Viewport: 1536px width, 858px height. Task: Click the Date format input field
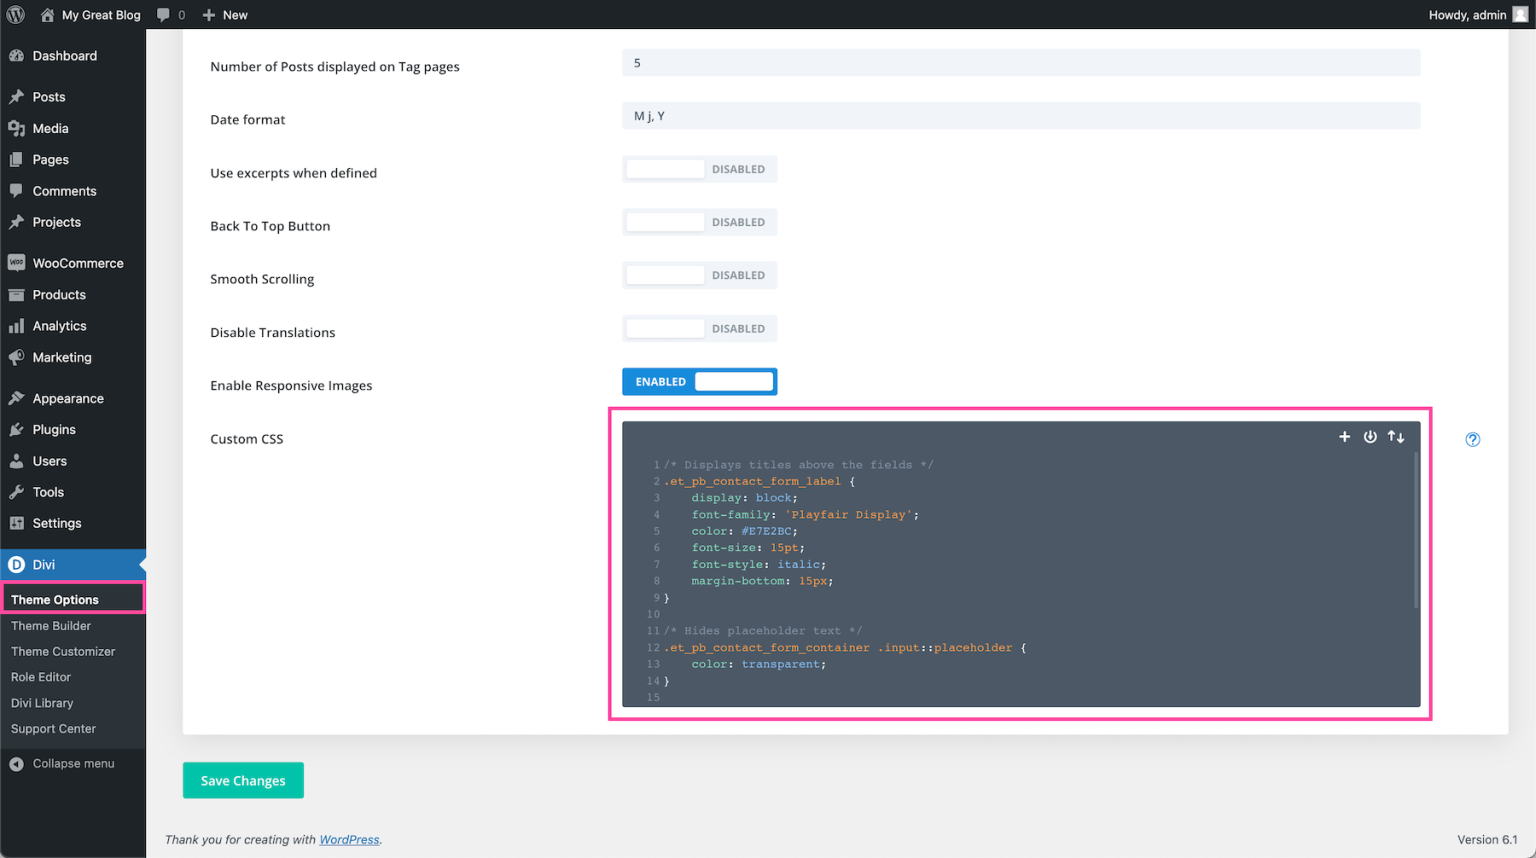click(1020, 115)
